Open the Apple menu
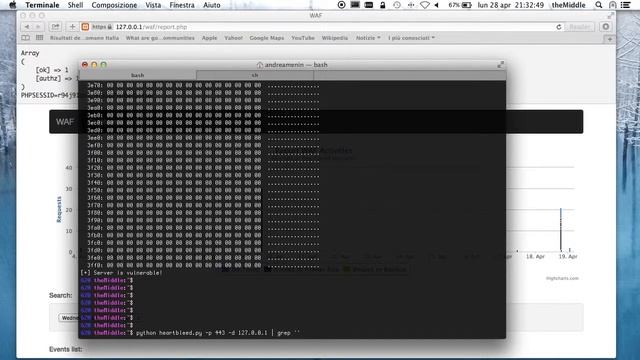640x360 pixels. 13,5
